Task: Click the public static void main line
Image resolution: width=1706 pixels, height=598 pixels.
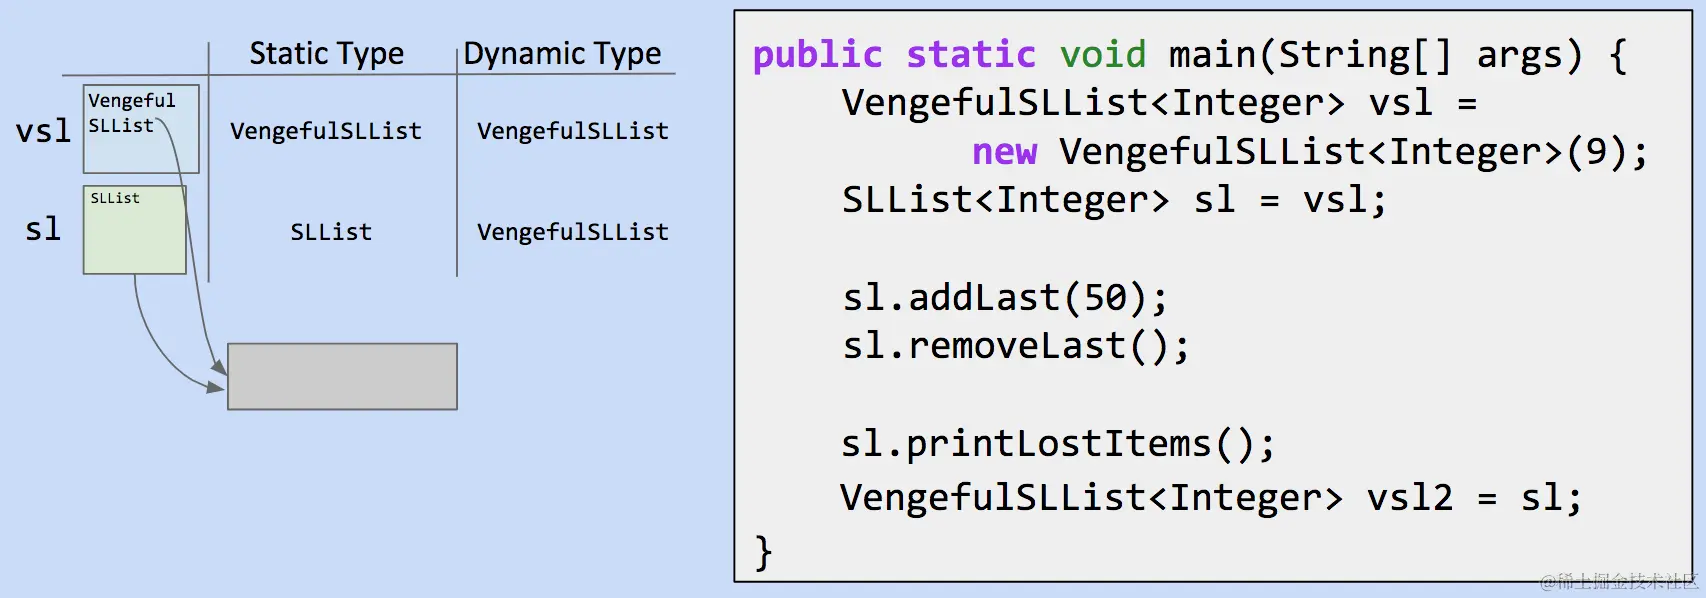Action: pos(1190,54)
